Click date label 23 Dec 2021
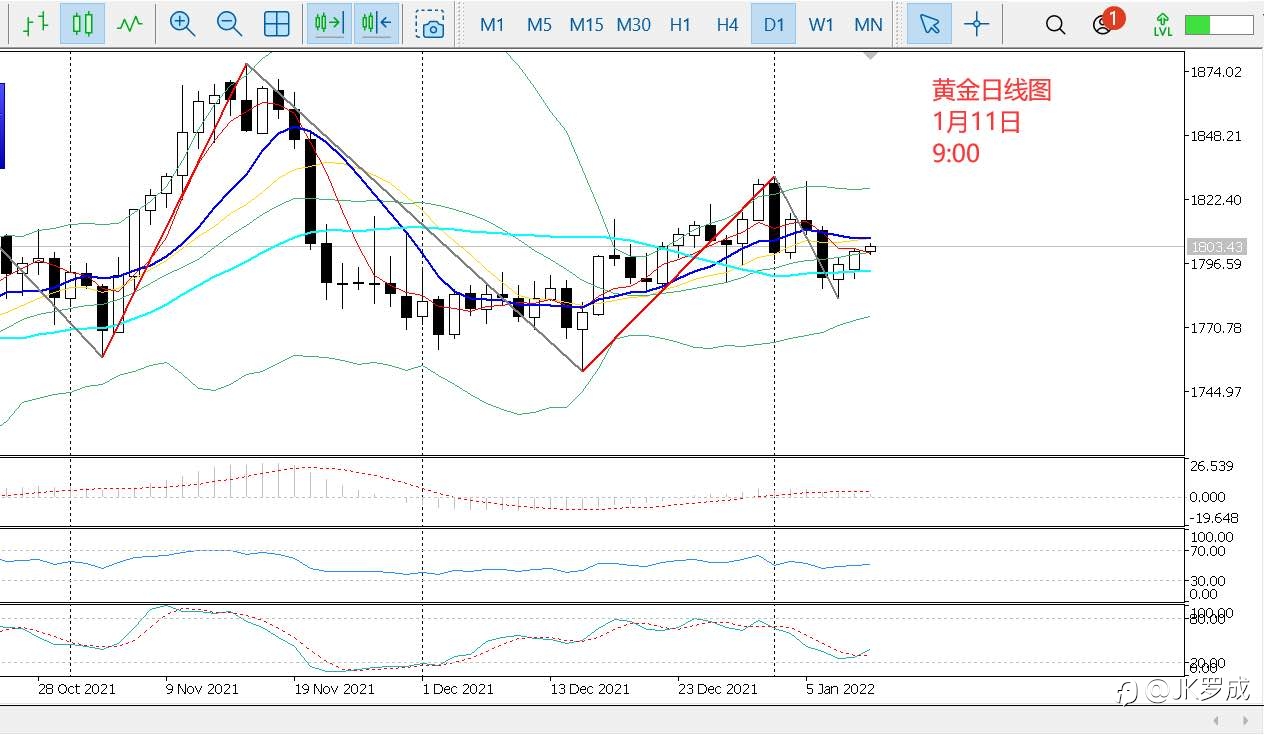1264x735 pixels. point(717,689)
